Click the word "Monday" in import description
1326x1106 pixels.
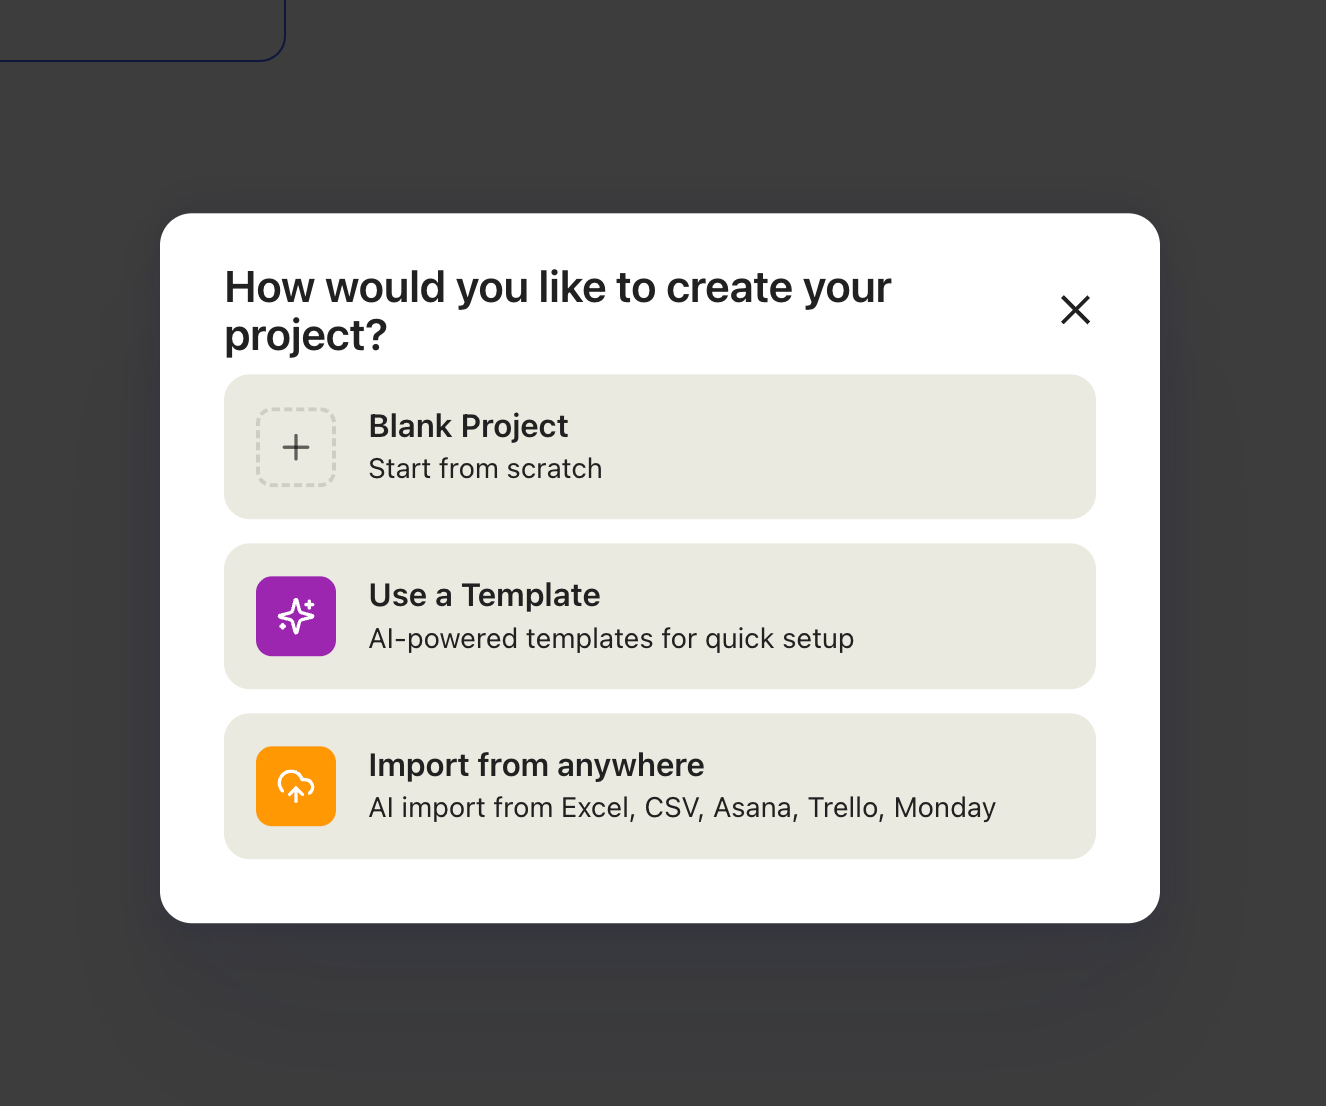pyautogui.click(x=945, y=808)
